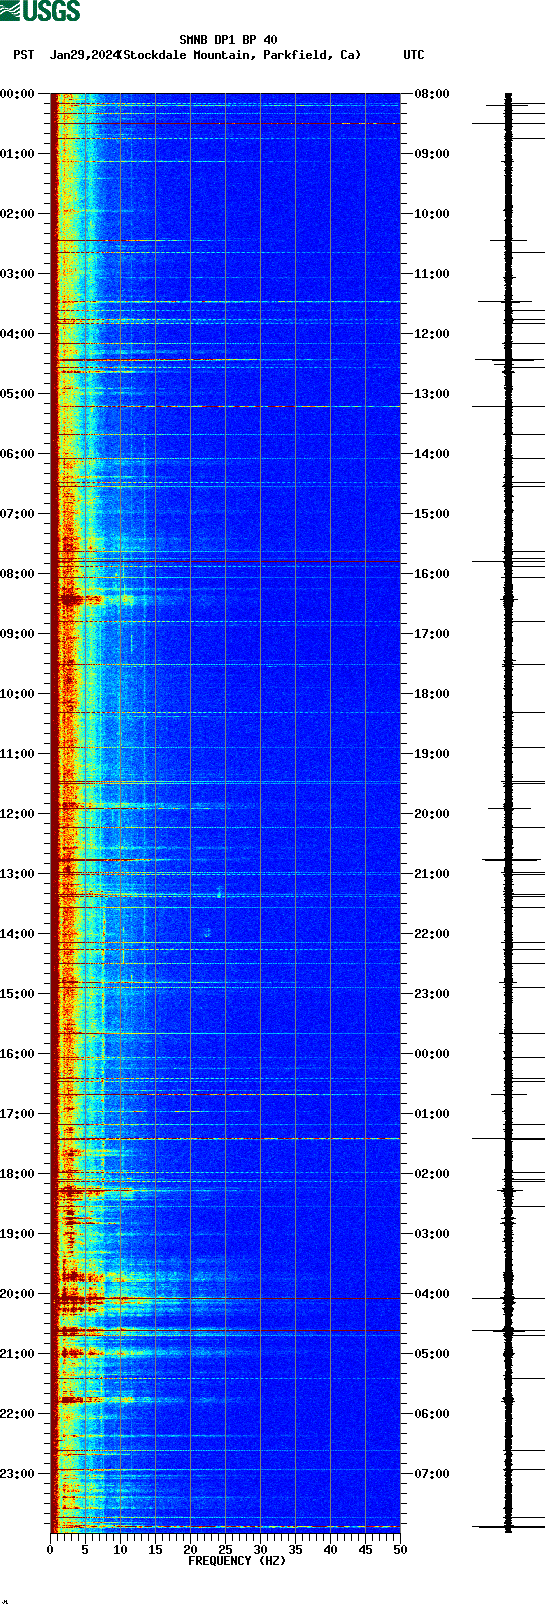Click the '10:00' UTC time label

[x=432, y=214]
